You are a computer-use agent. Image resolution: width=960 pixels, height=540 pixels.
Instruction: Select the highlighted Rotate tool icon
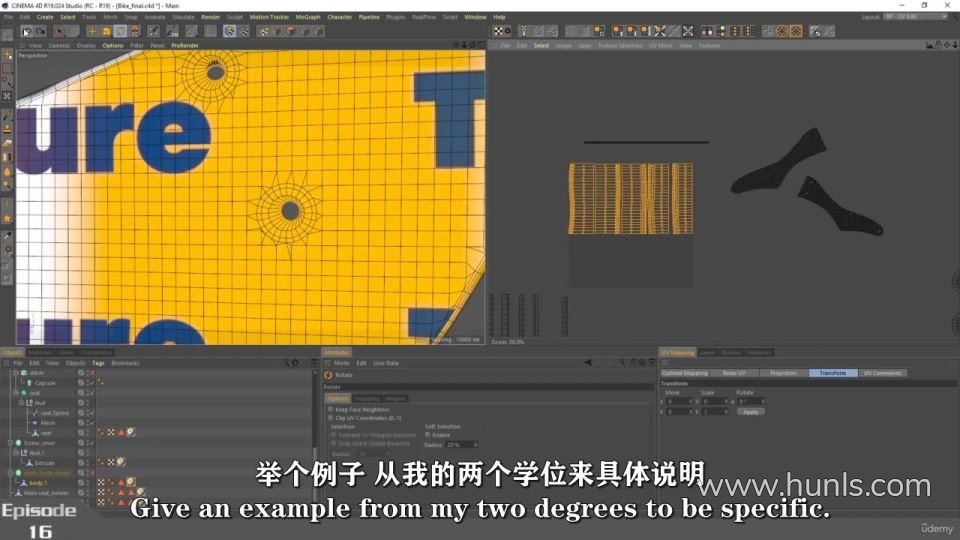121,31
